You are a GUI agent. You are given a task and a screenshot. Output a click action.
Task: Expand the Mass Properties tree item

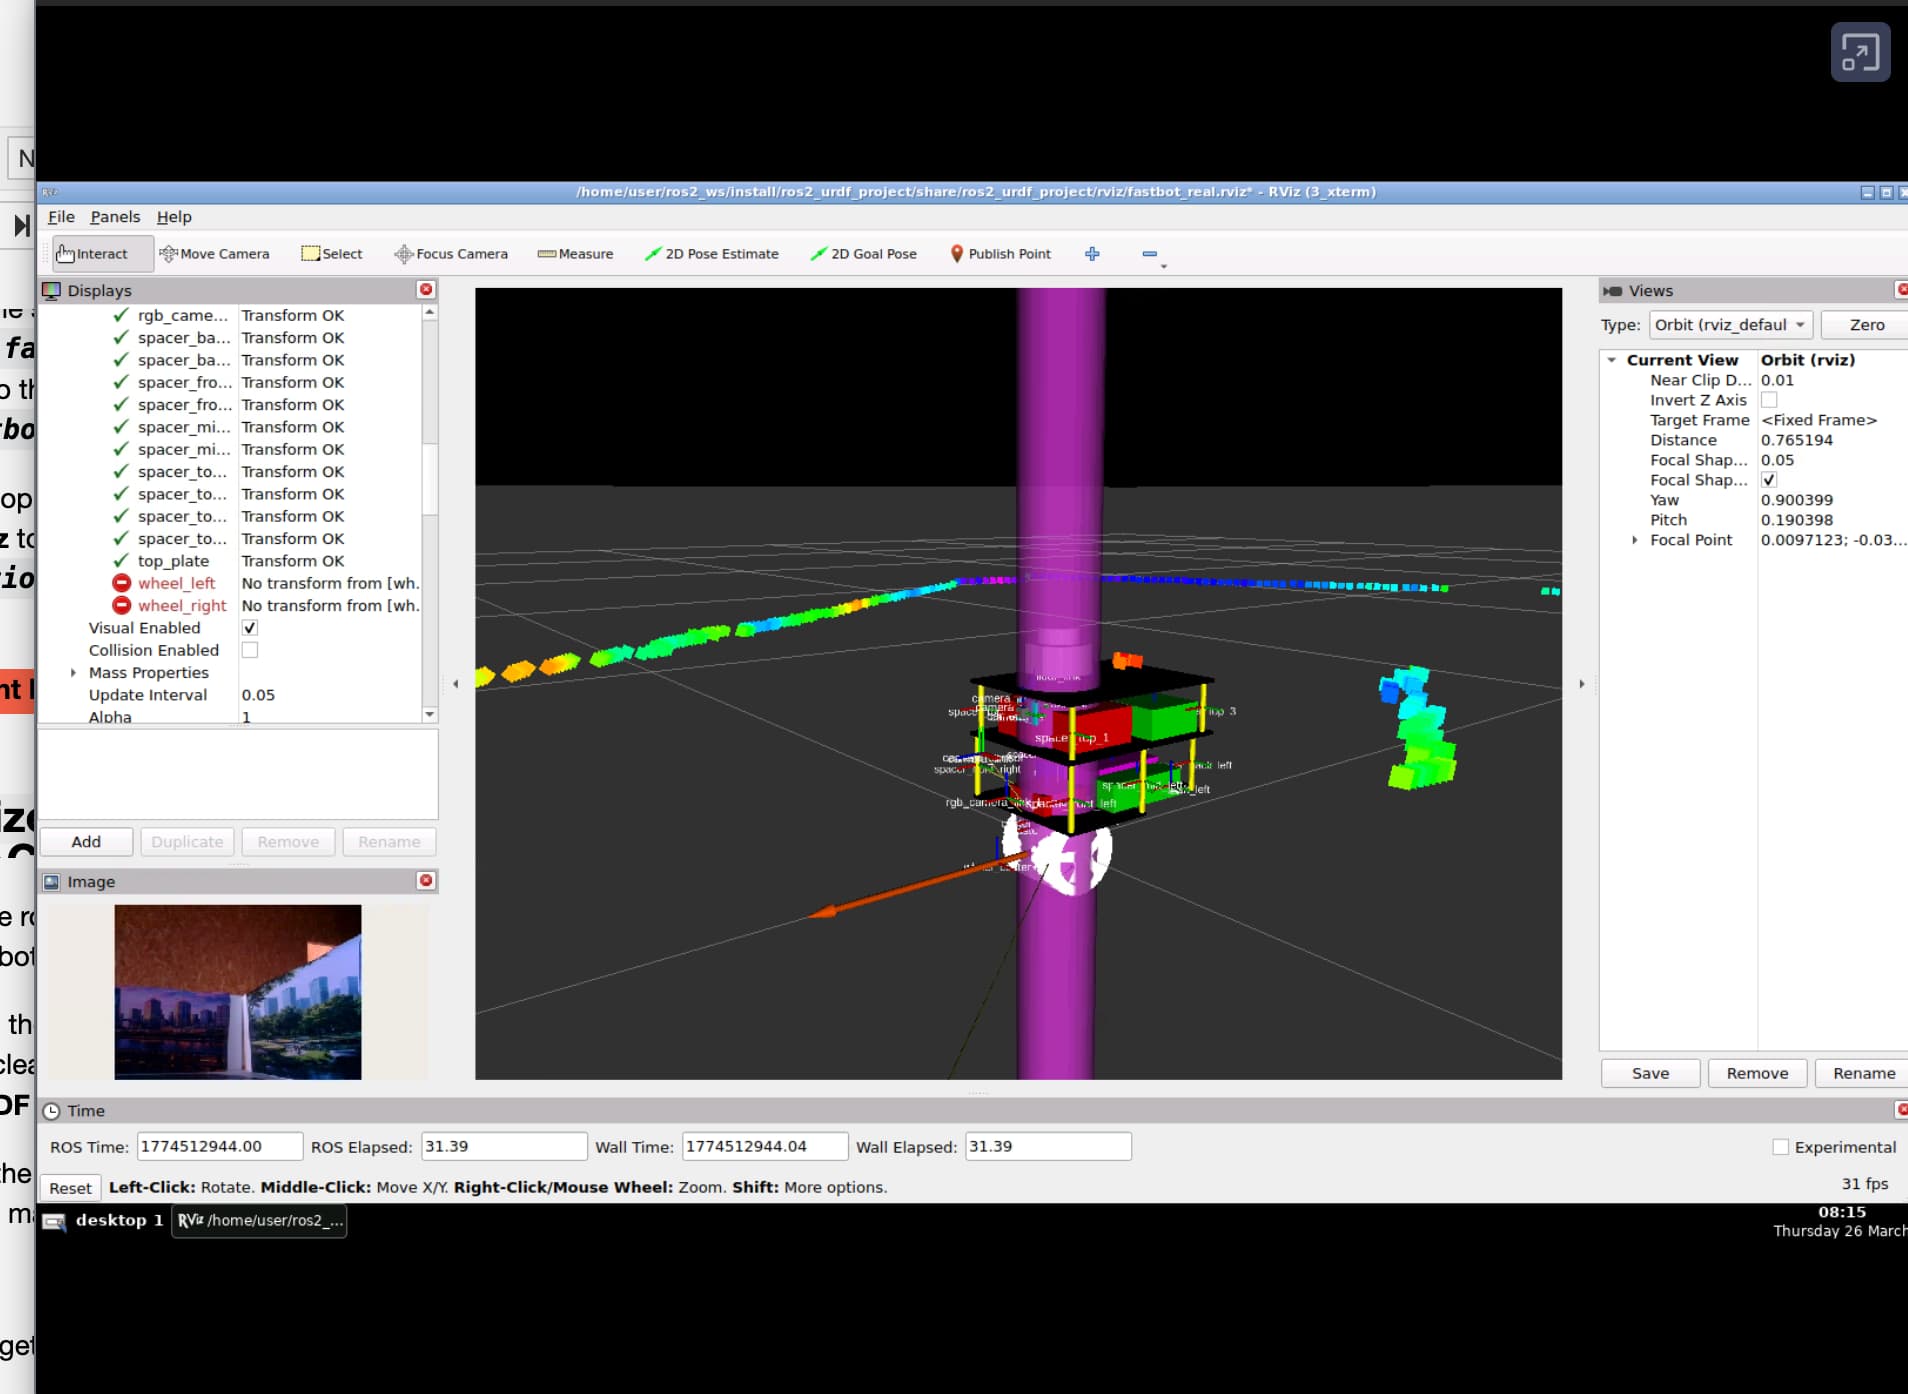pyautogui.click(x=74, y=673)
